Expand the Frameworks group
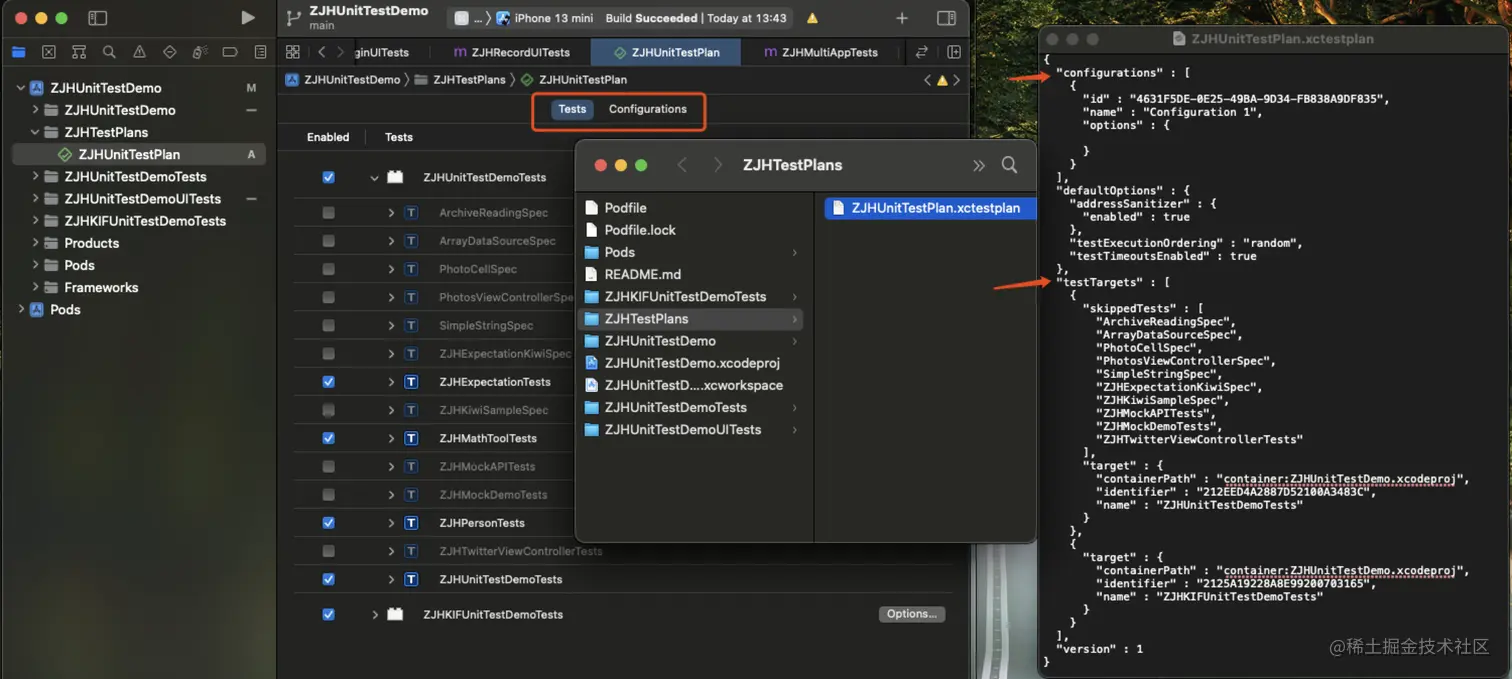This screenshot has height=679, width=1512. pos(36,287)
